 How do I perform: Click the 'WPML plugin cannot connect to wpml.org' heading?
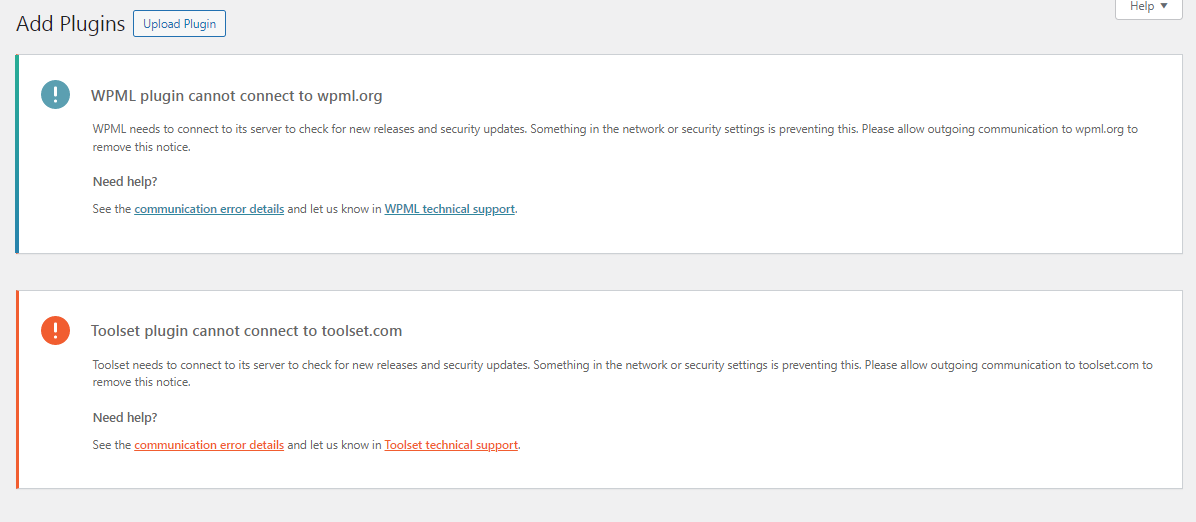click(236, 96)
